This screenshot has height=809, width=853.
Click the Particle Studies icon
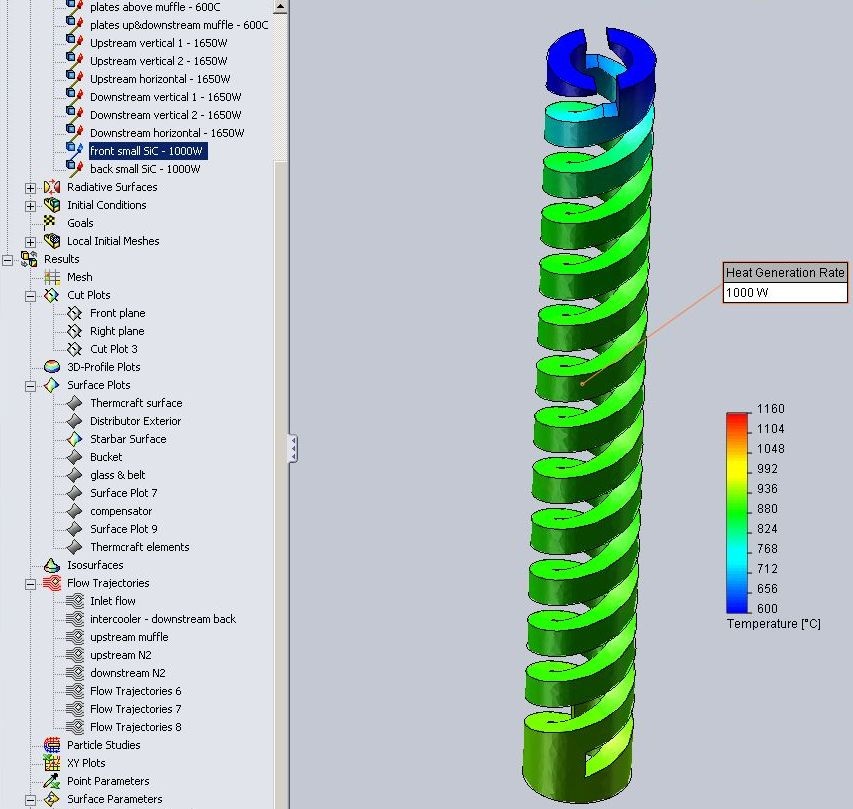click(52, 745)
